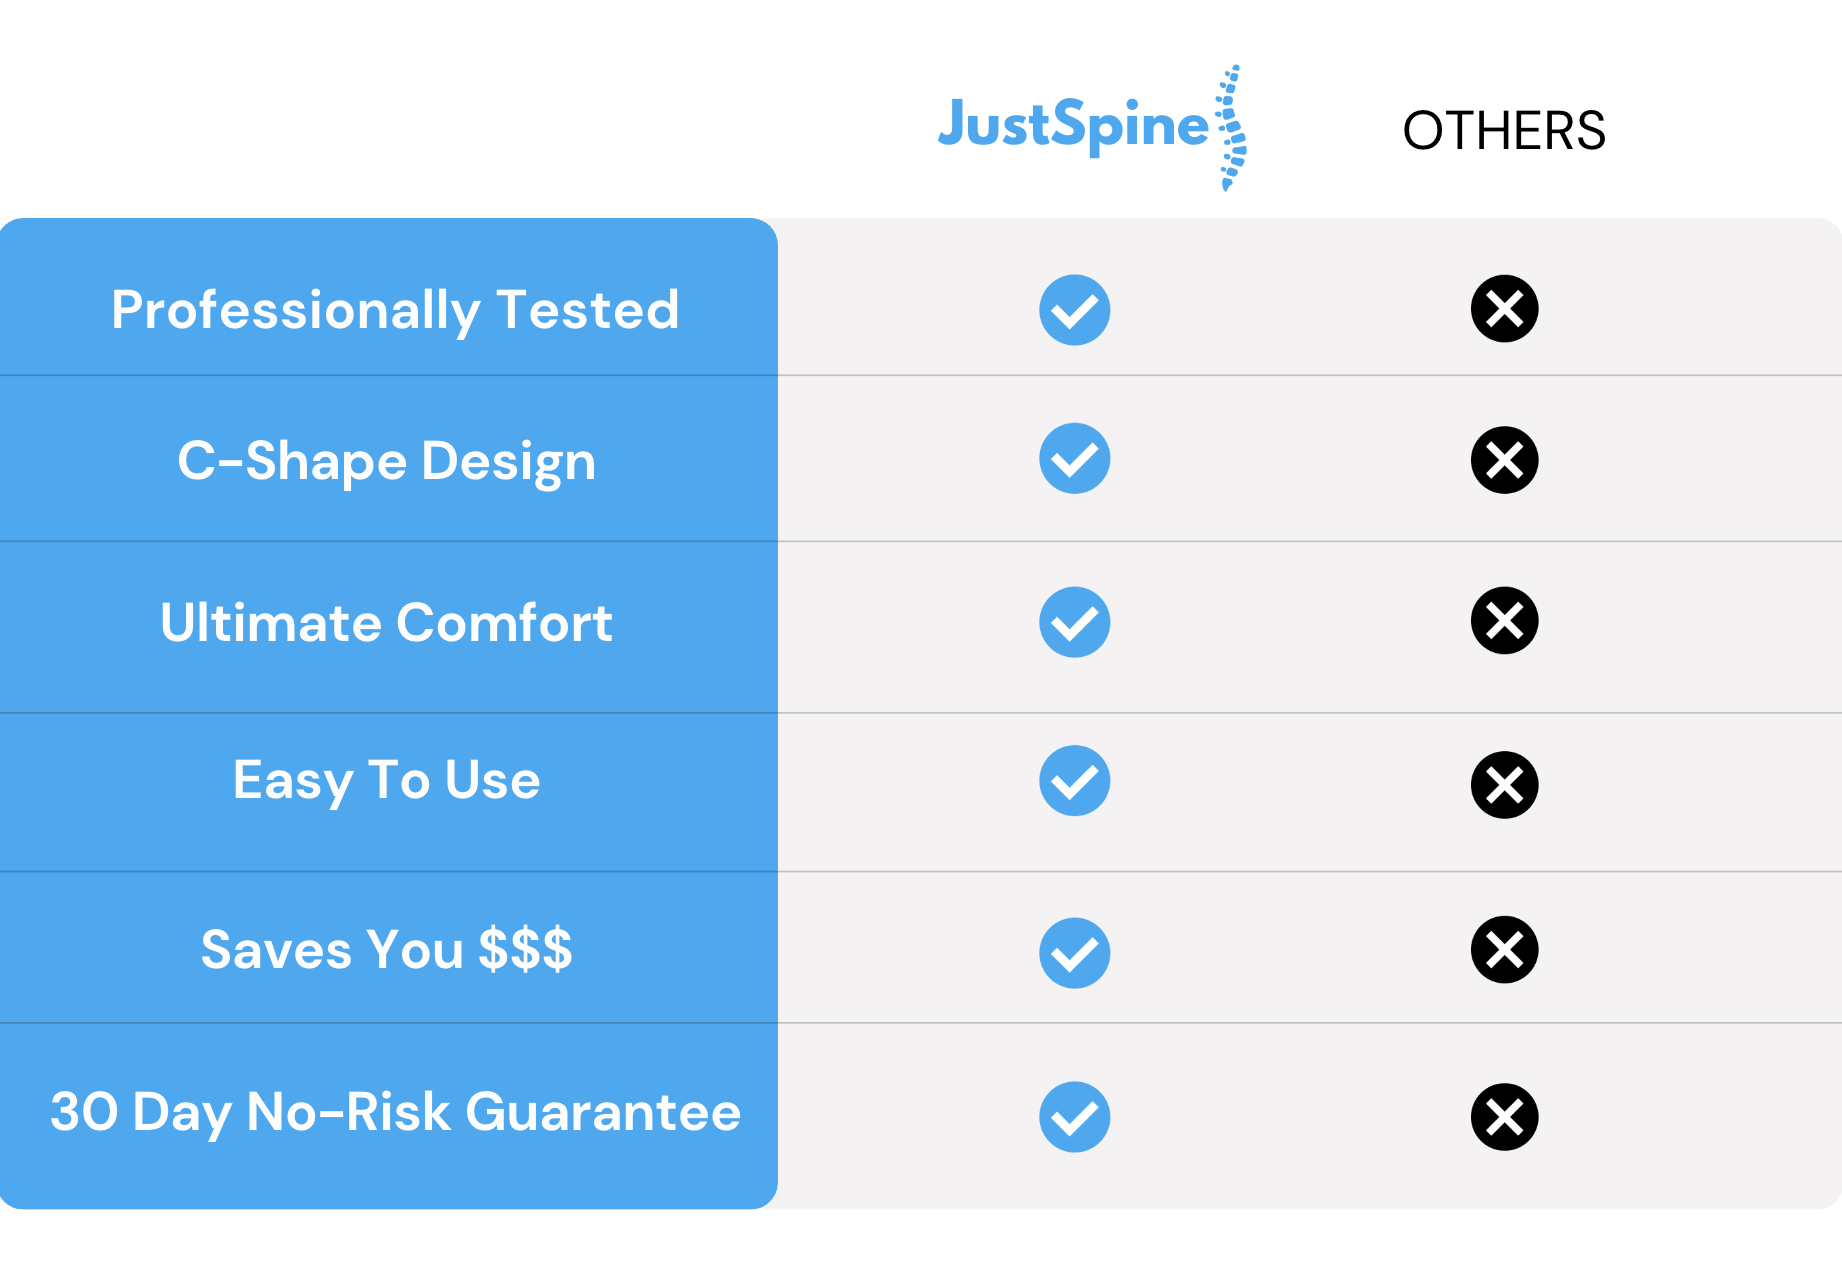Click the blue checkmark for Professionally Tested
Viewport: 1842px width, 1274px height.
tap(1075, 310)
